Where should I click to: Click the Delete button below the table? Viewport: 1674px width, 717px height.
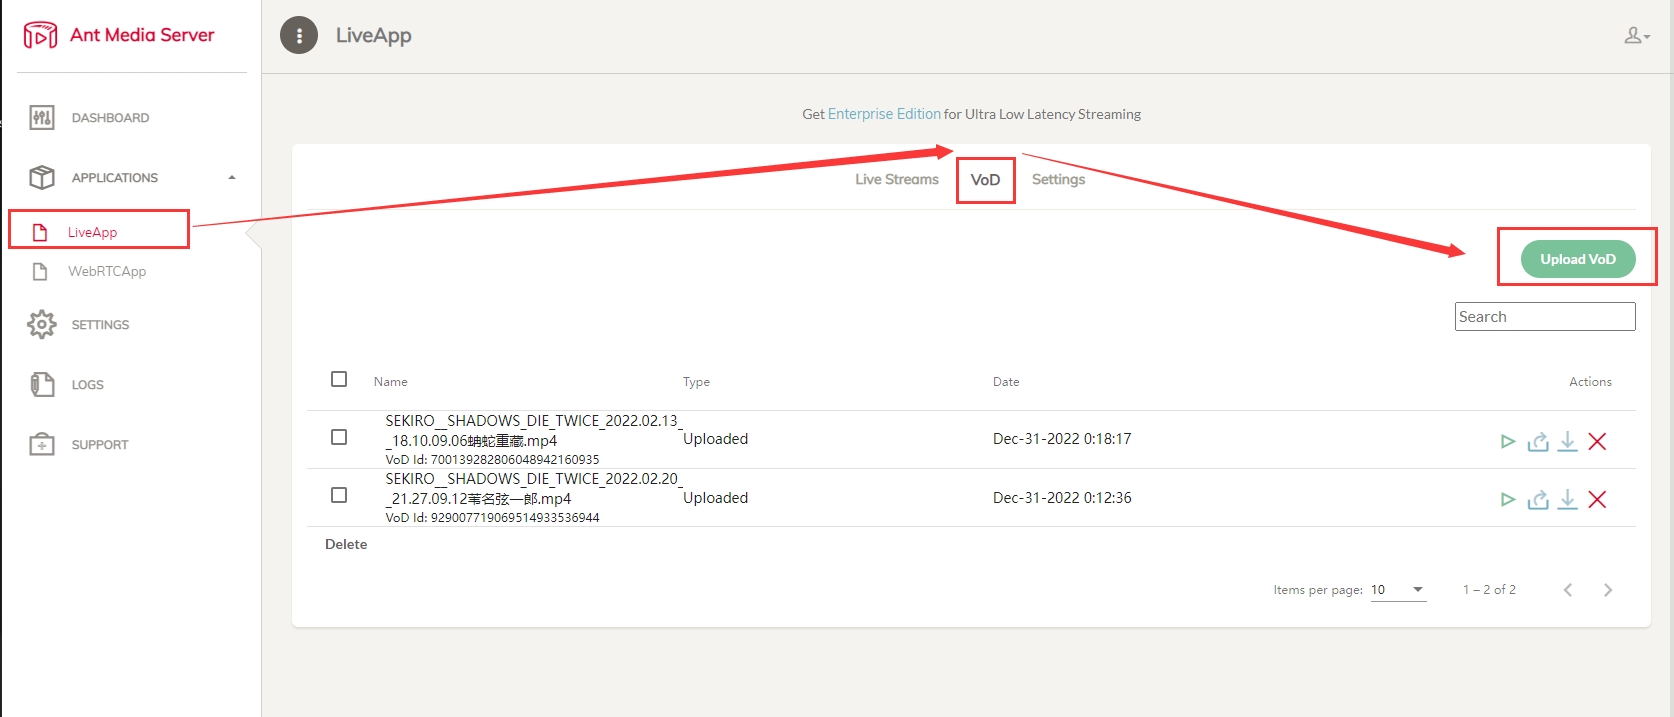[346, 544]
